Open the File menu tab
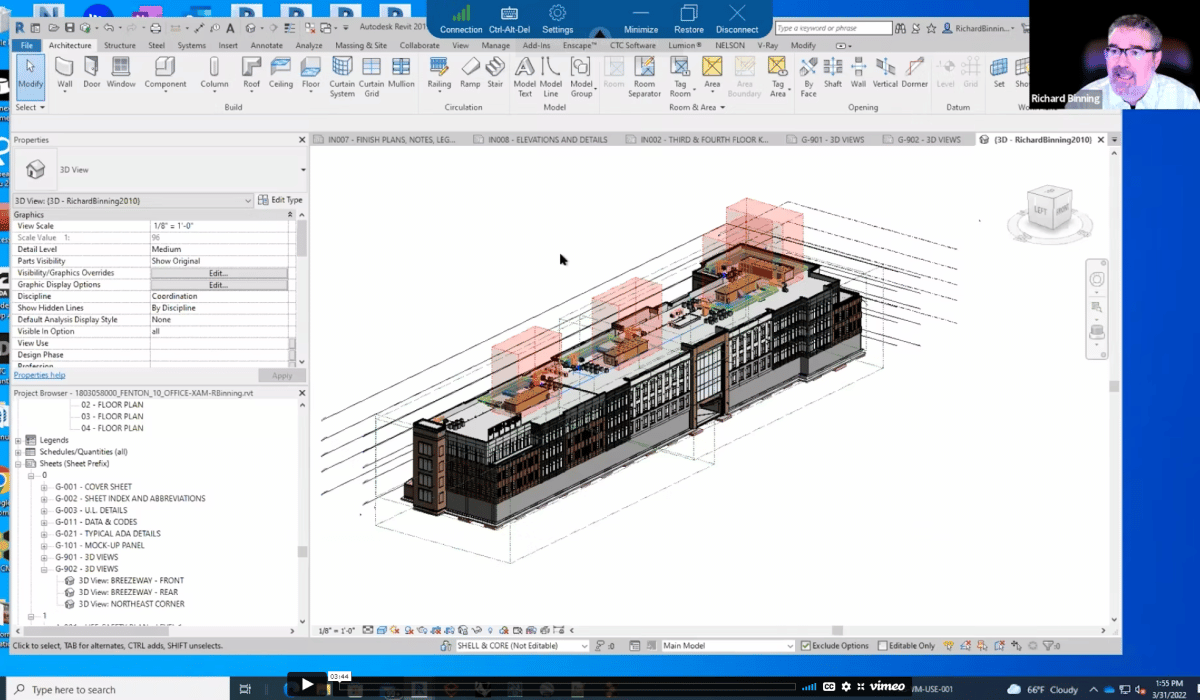This screenshot has height=700, width=1200. [x=27, y=45]
